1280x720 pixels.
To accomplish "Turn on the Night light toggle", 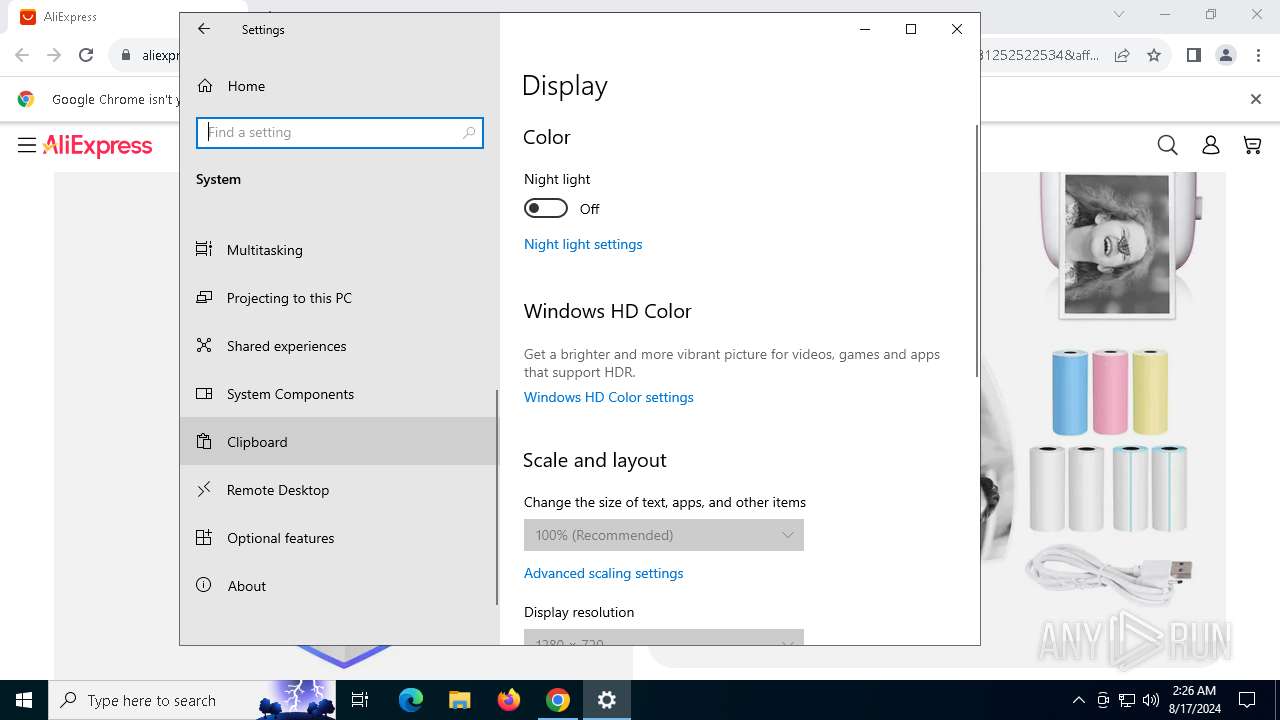I will tap(546, 208).
